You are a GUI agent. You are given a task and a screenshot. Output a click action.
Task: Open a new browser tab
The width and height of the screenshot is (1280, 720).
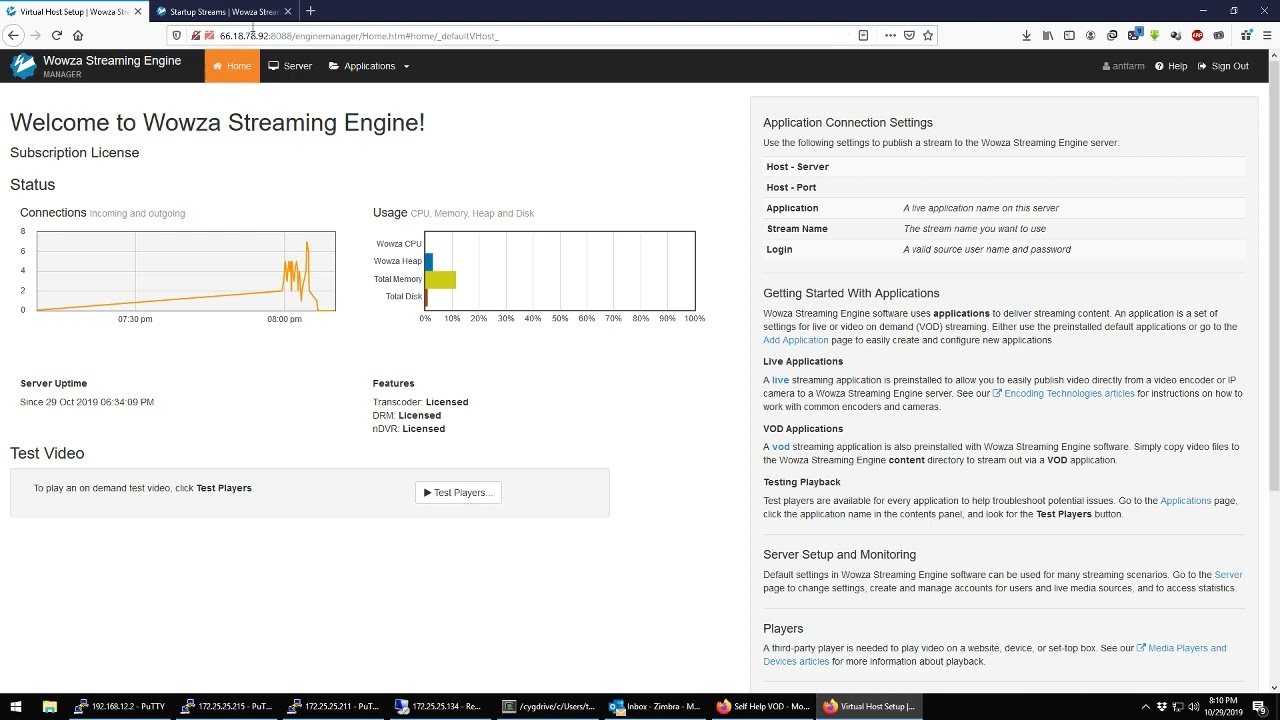[310, 11]
